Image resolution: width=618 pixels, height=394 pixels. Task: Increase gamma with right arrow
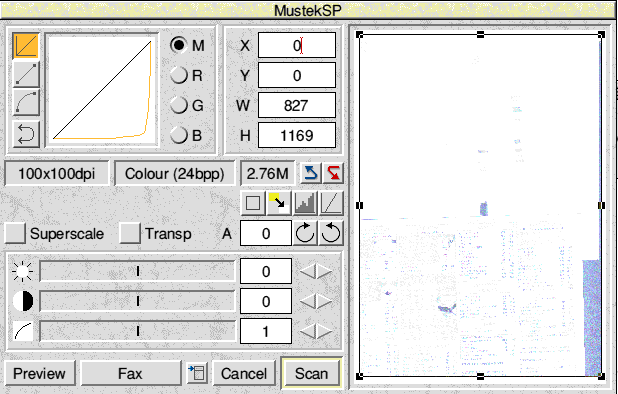(x=324, y=331)
